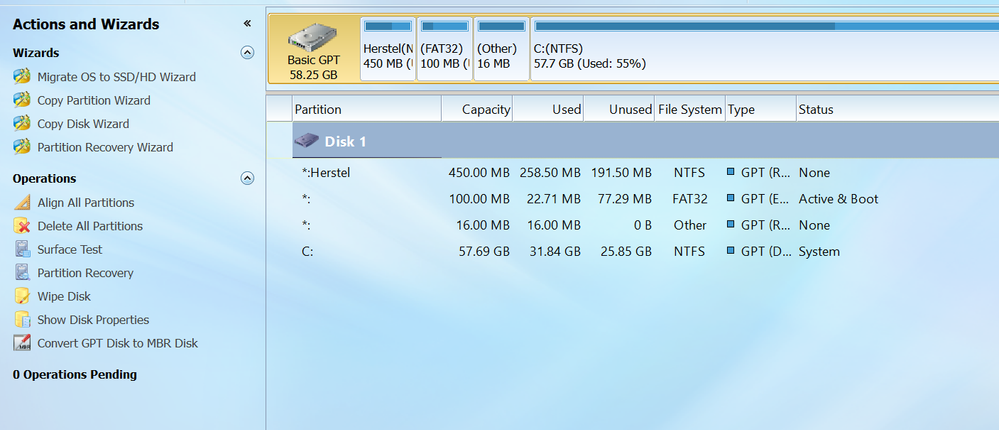Click the Copy Partition Wizard icon
Viewport: 999px width, 430px height.
click(x=21, y=100)
